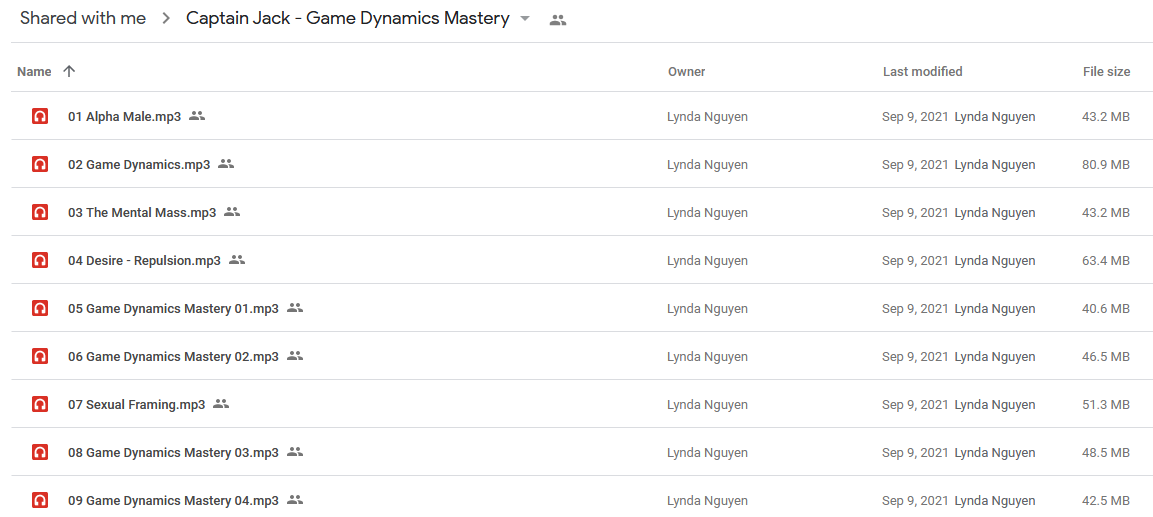Open the Captain Jack folder dropdown arrow

[524, 19]
